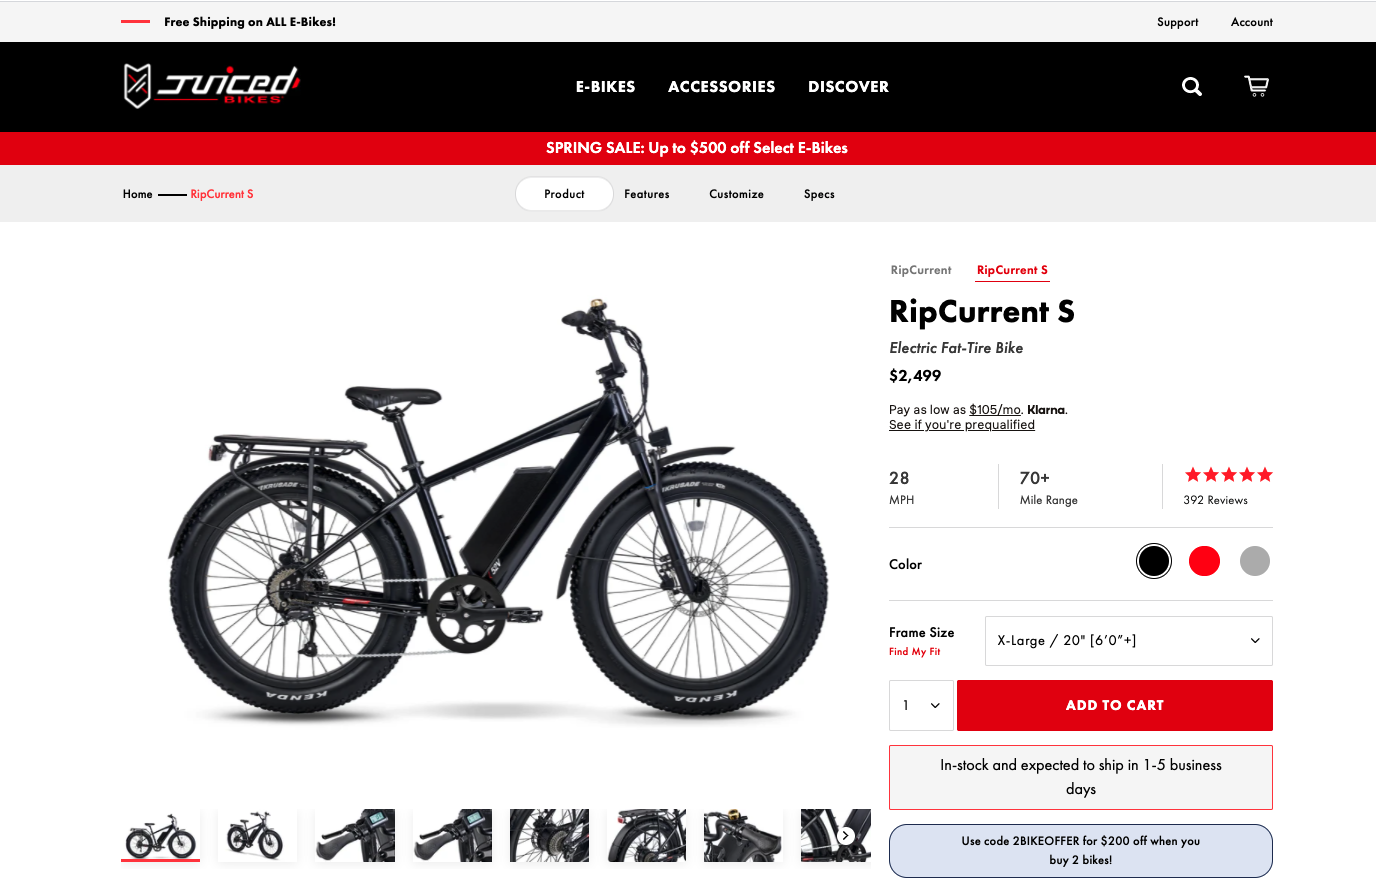The image size is (1376, 895).
Task: Choose the gray bike color
Action: [1255, 561]
